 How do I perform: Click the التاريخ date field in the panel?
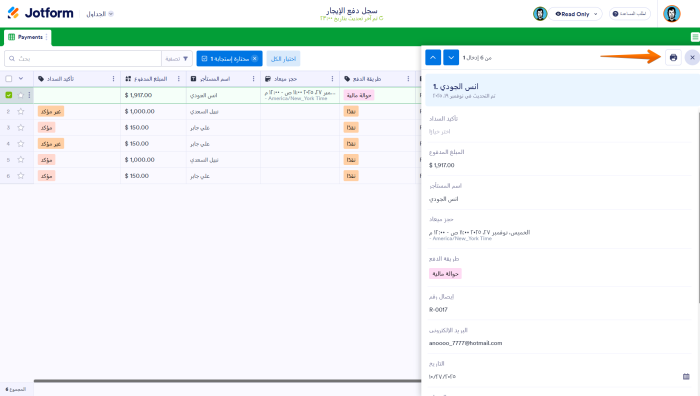(x=560, y=376)
